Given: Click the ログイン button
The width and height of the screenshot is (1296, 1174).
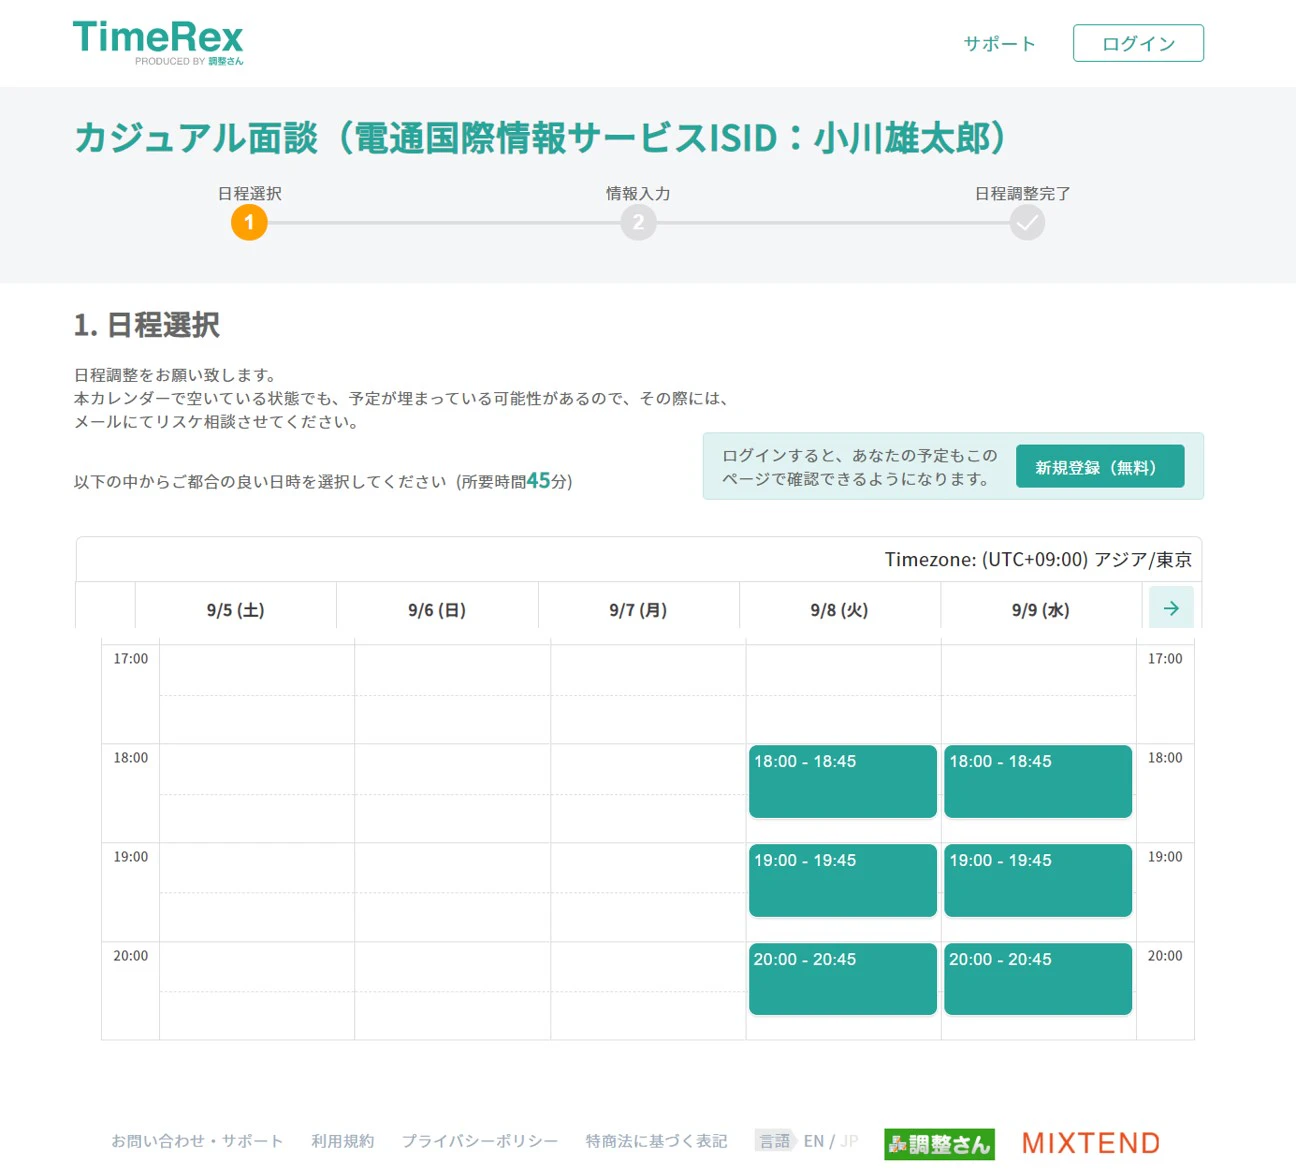Looking at the screenshot, I should coord(1138,43).
